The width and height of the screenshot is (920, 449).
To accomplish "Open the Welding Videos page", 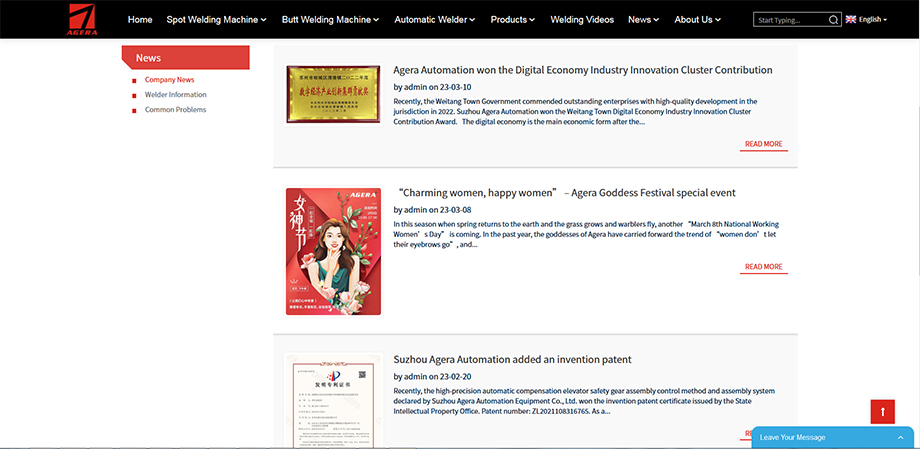I will (582, 19).
